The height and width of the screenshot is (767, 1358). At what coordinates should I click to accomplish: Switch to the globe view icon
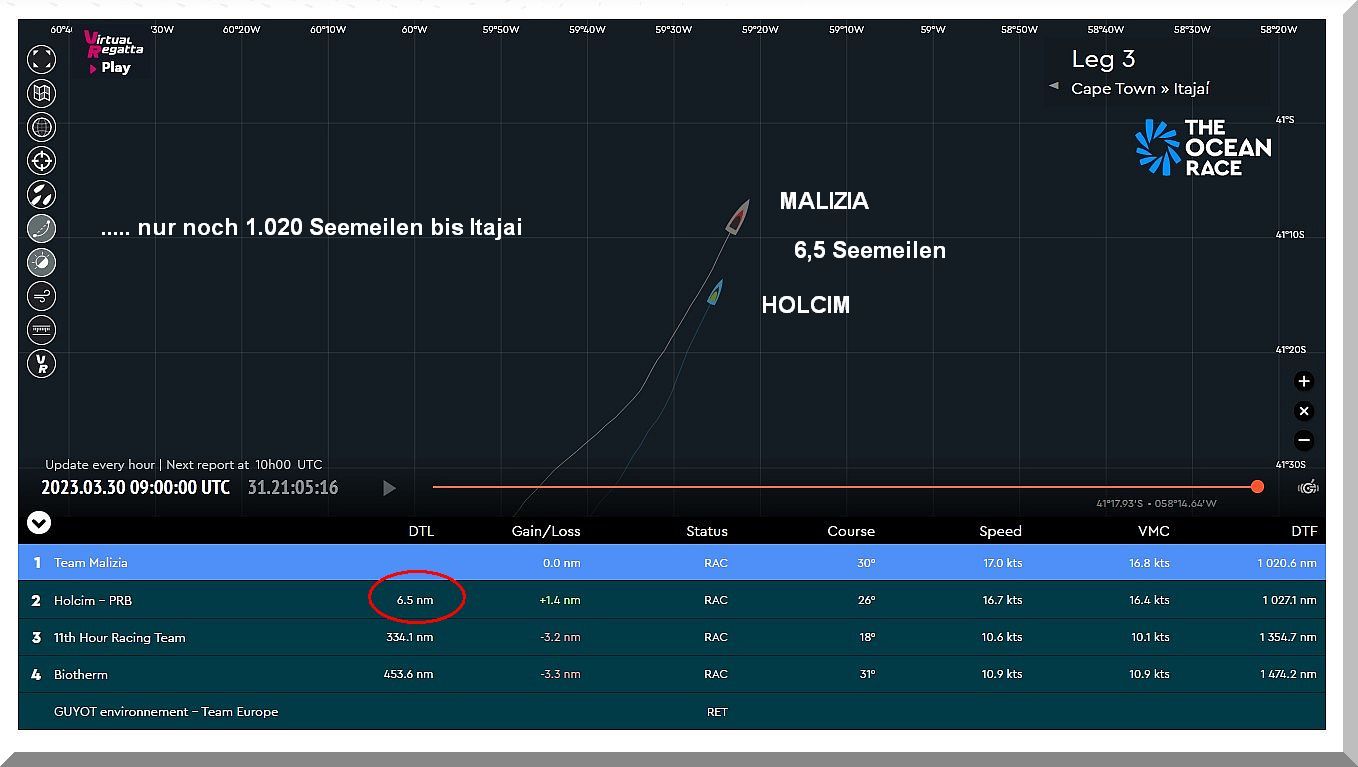point(41,127)
